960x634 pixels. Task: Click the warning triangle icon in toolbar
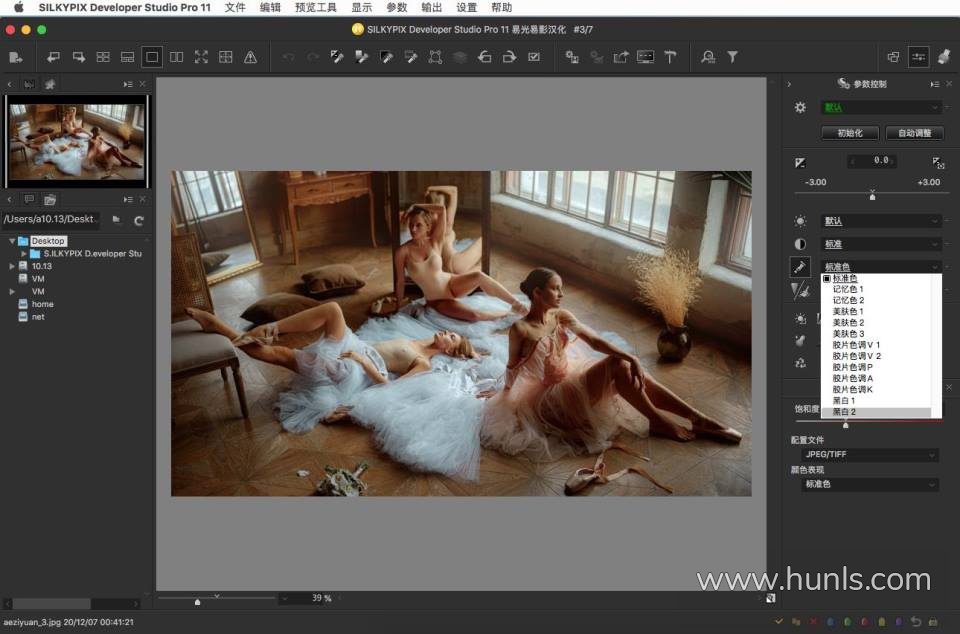pos(250,57)
